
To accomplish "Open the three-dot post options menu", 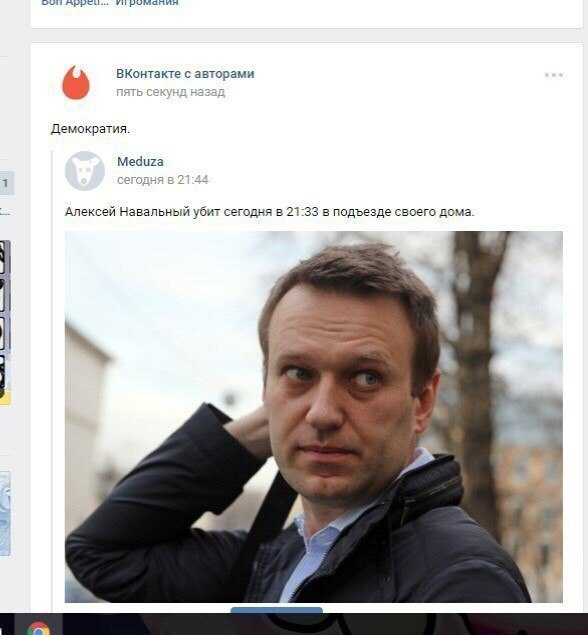I will click(554, 75).
